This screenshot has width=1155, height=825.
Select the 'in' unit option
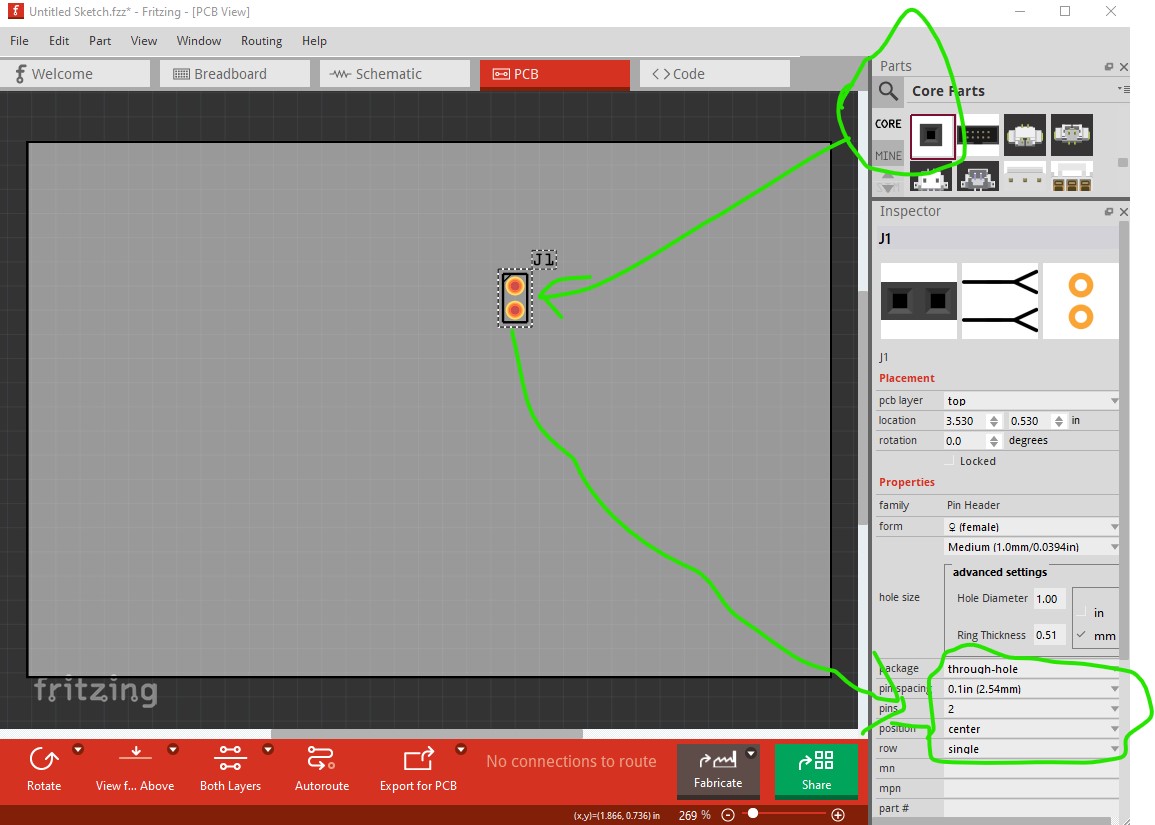point(1082,613)
